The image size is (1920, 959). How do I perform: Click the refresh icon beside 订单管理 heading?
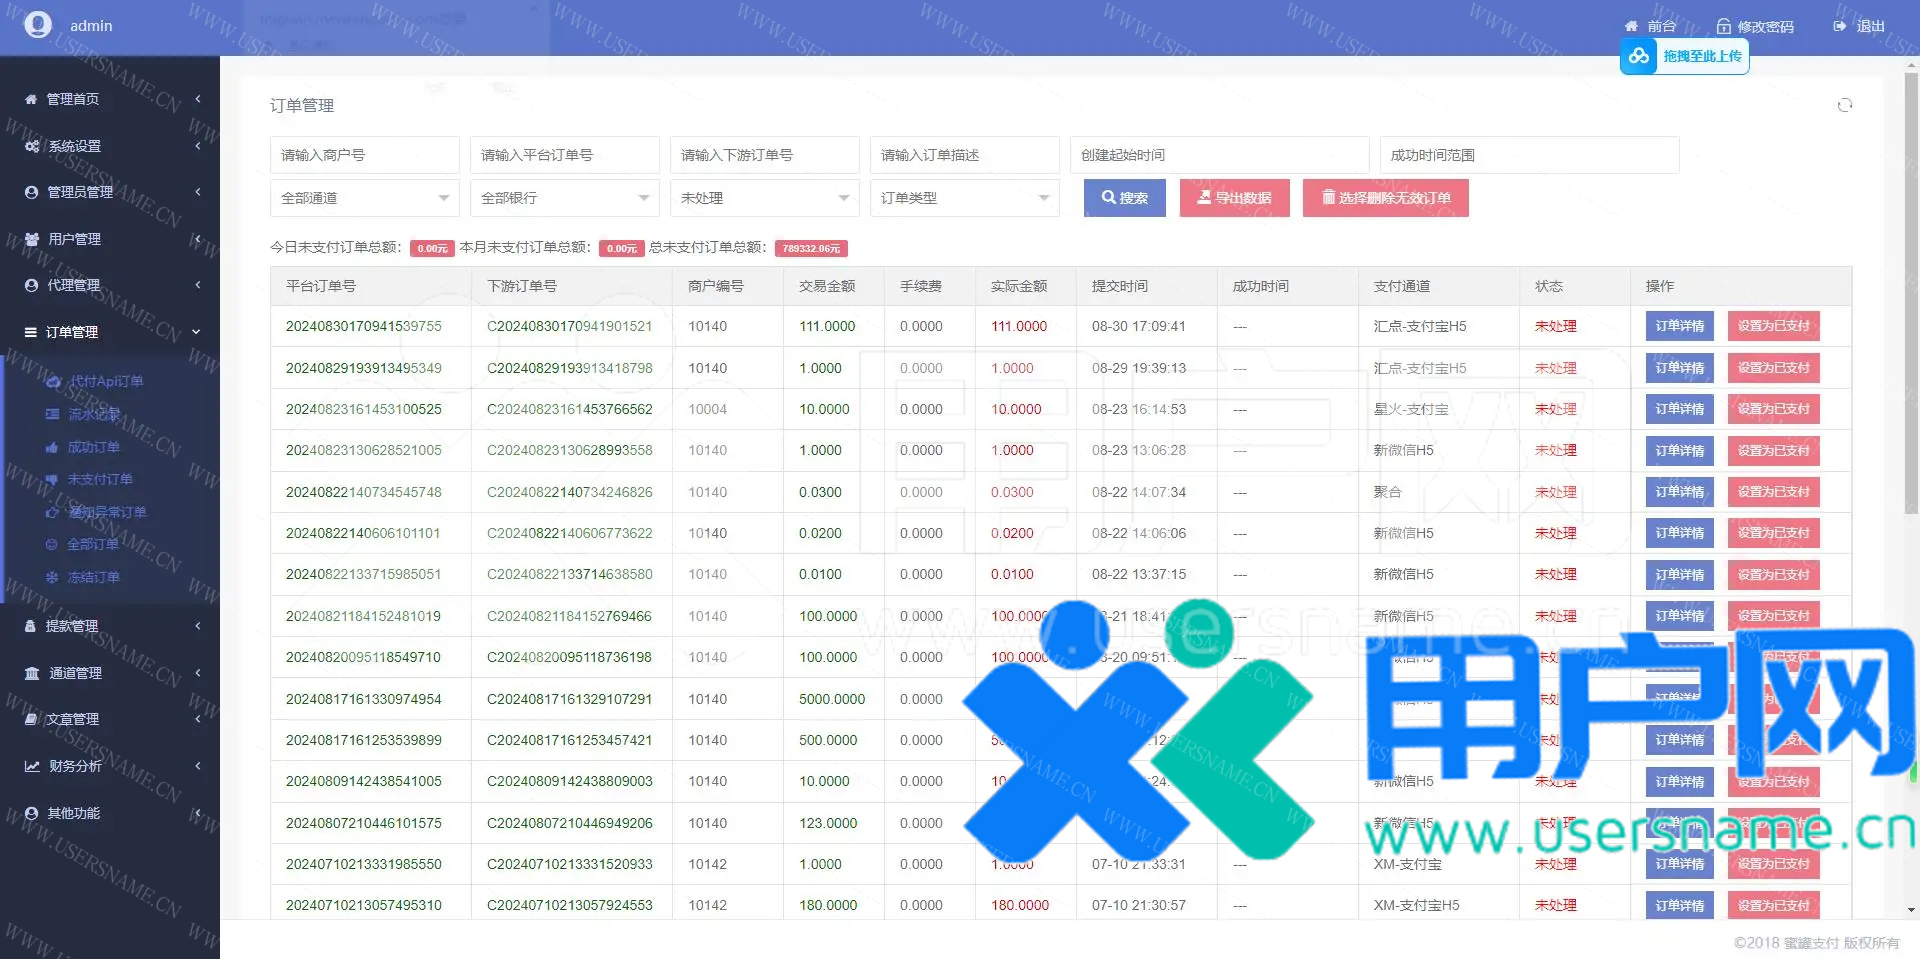pos(1845,105)
